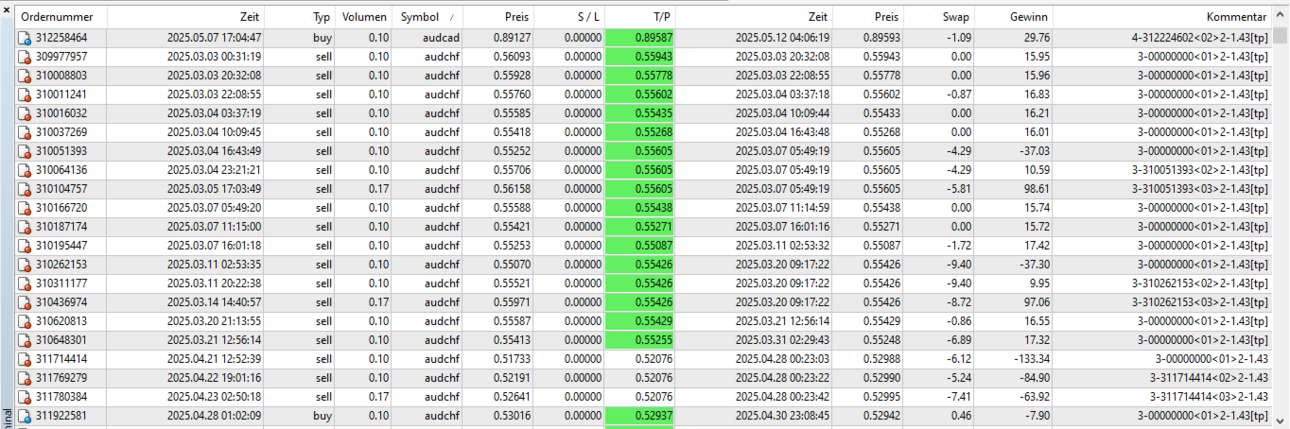The height and width of the screenshot is (429, 1290).
Task: Select the icon beside order 310187174
Action: [24, 227]
